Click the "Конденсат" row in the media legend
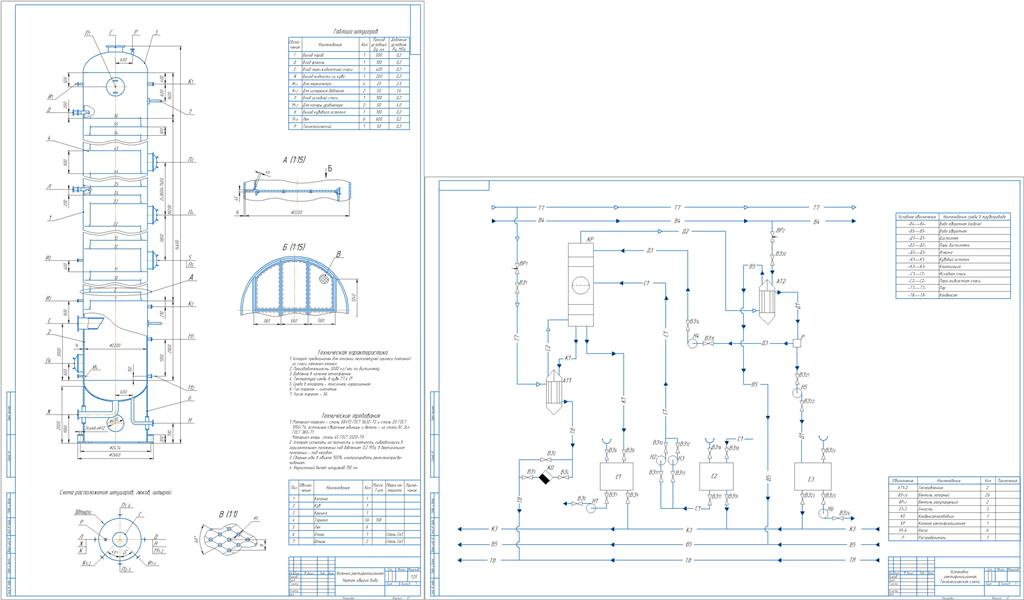This screenshot has height=600, width=1024. (x=953, y=295)
